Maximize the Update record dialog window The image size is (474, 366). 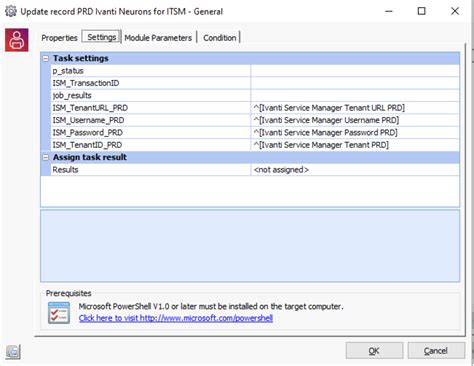(x=422, y=11)
